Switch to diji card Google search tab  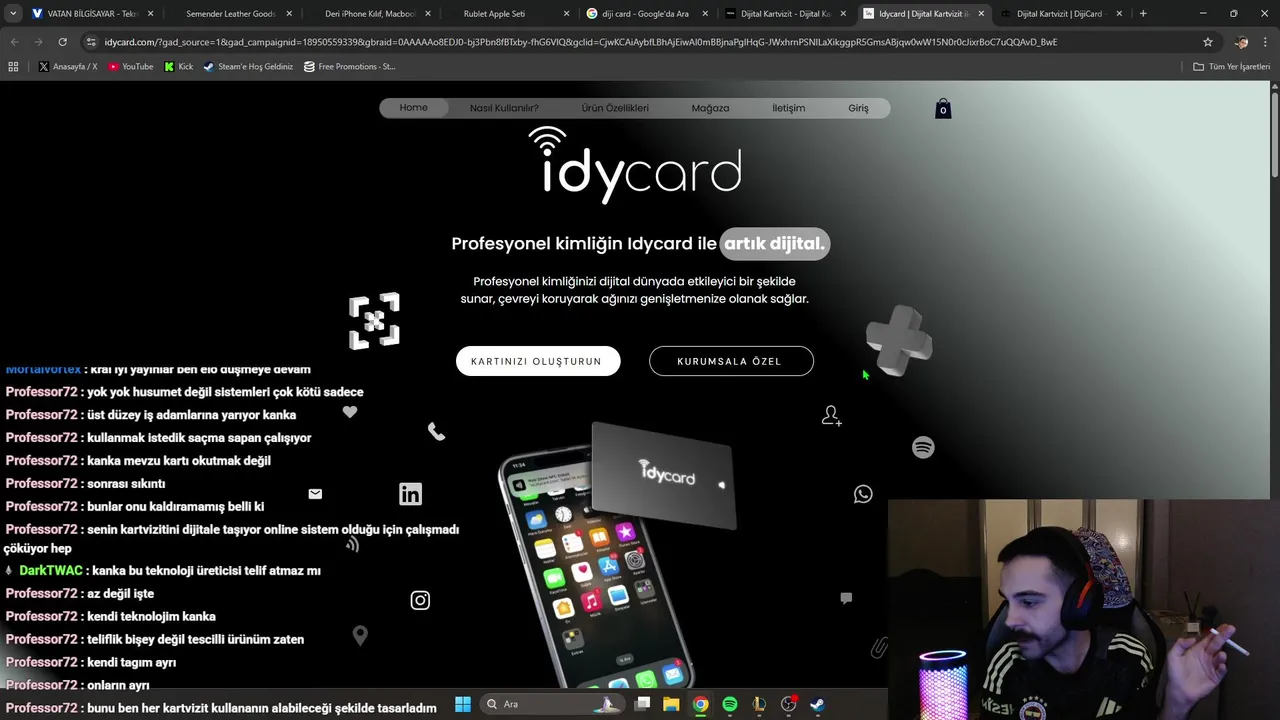pyautogui.click(x=645, y=14)
